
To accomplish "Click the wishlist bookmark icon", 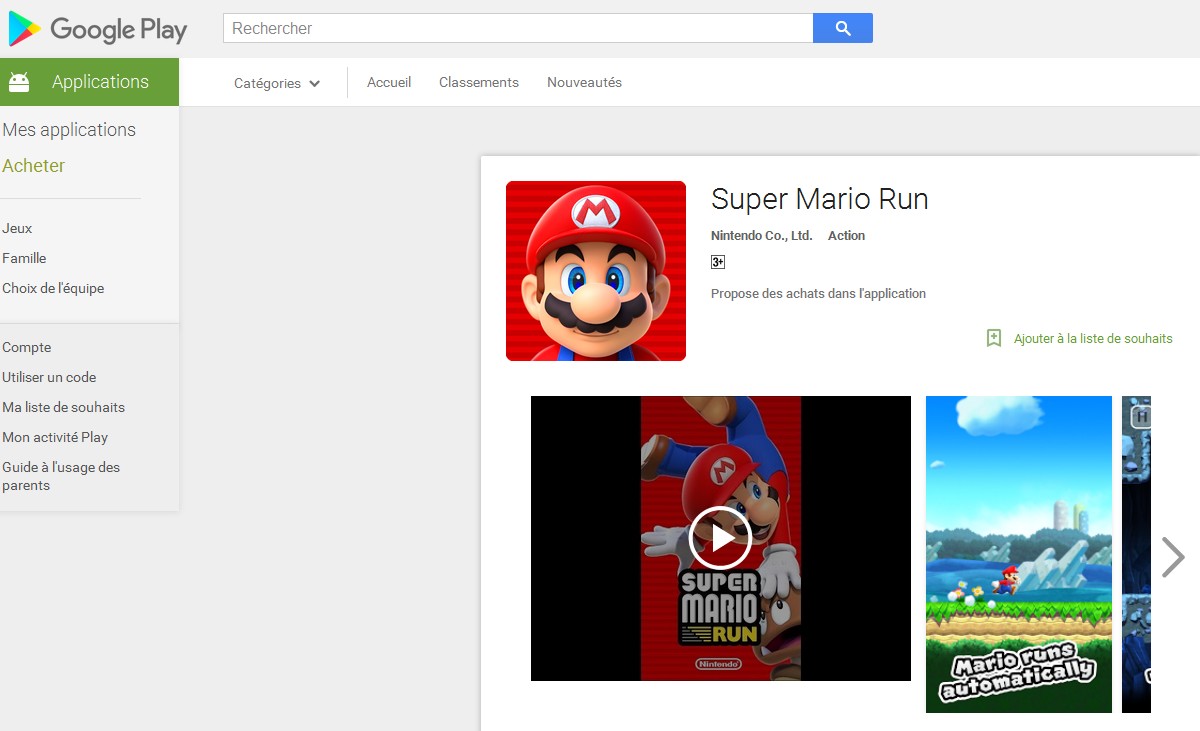I will pos(993,338).
